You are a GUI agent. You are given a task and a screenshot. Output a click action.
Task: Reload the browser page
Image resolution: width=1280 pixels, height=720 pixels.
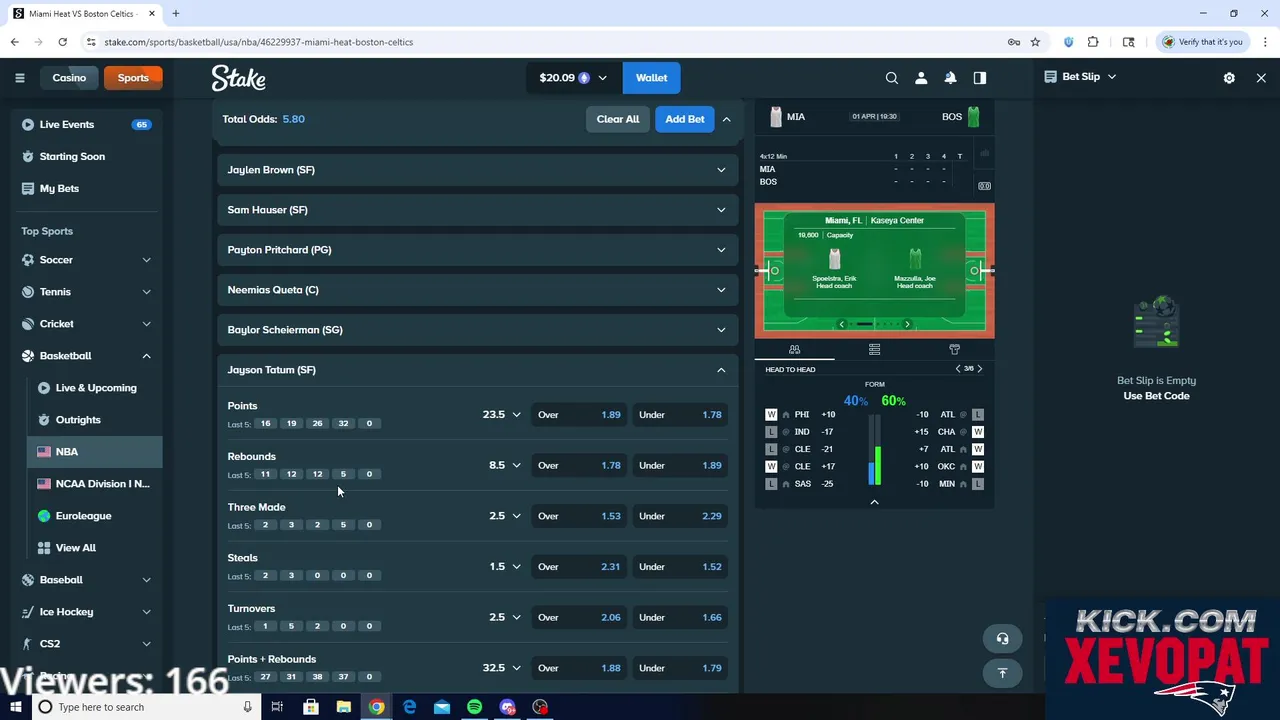(x=62, y=42)
